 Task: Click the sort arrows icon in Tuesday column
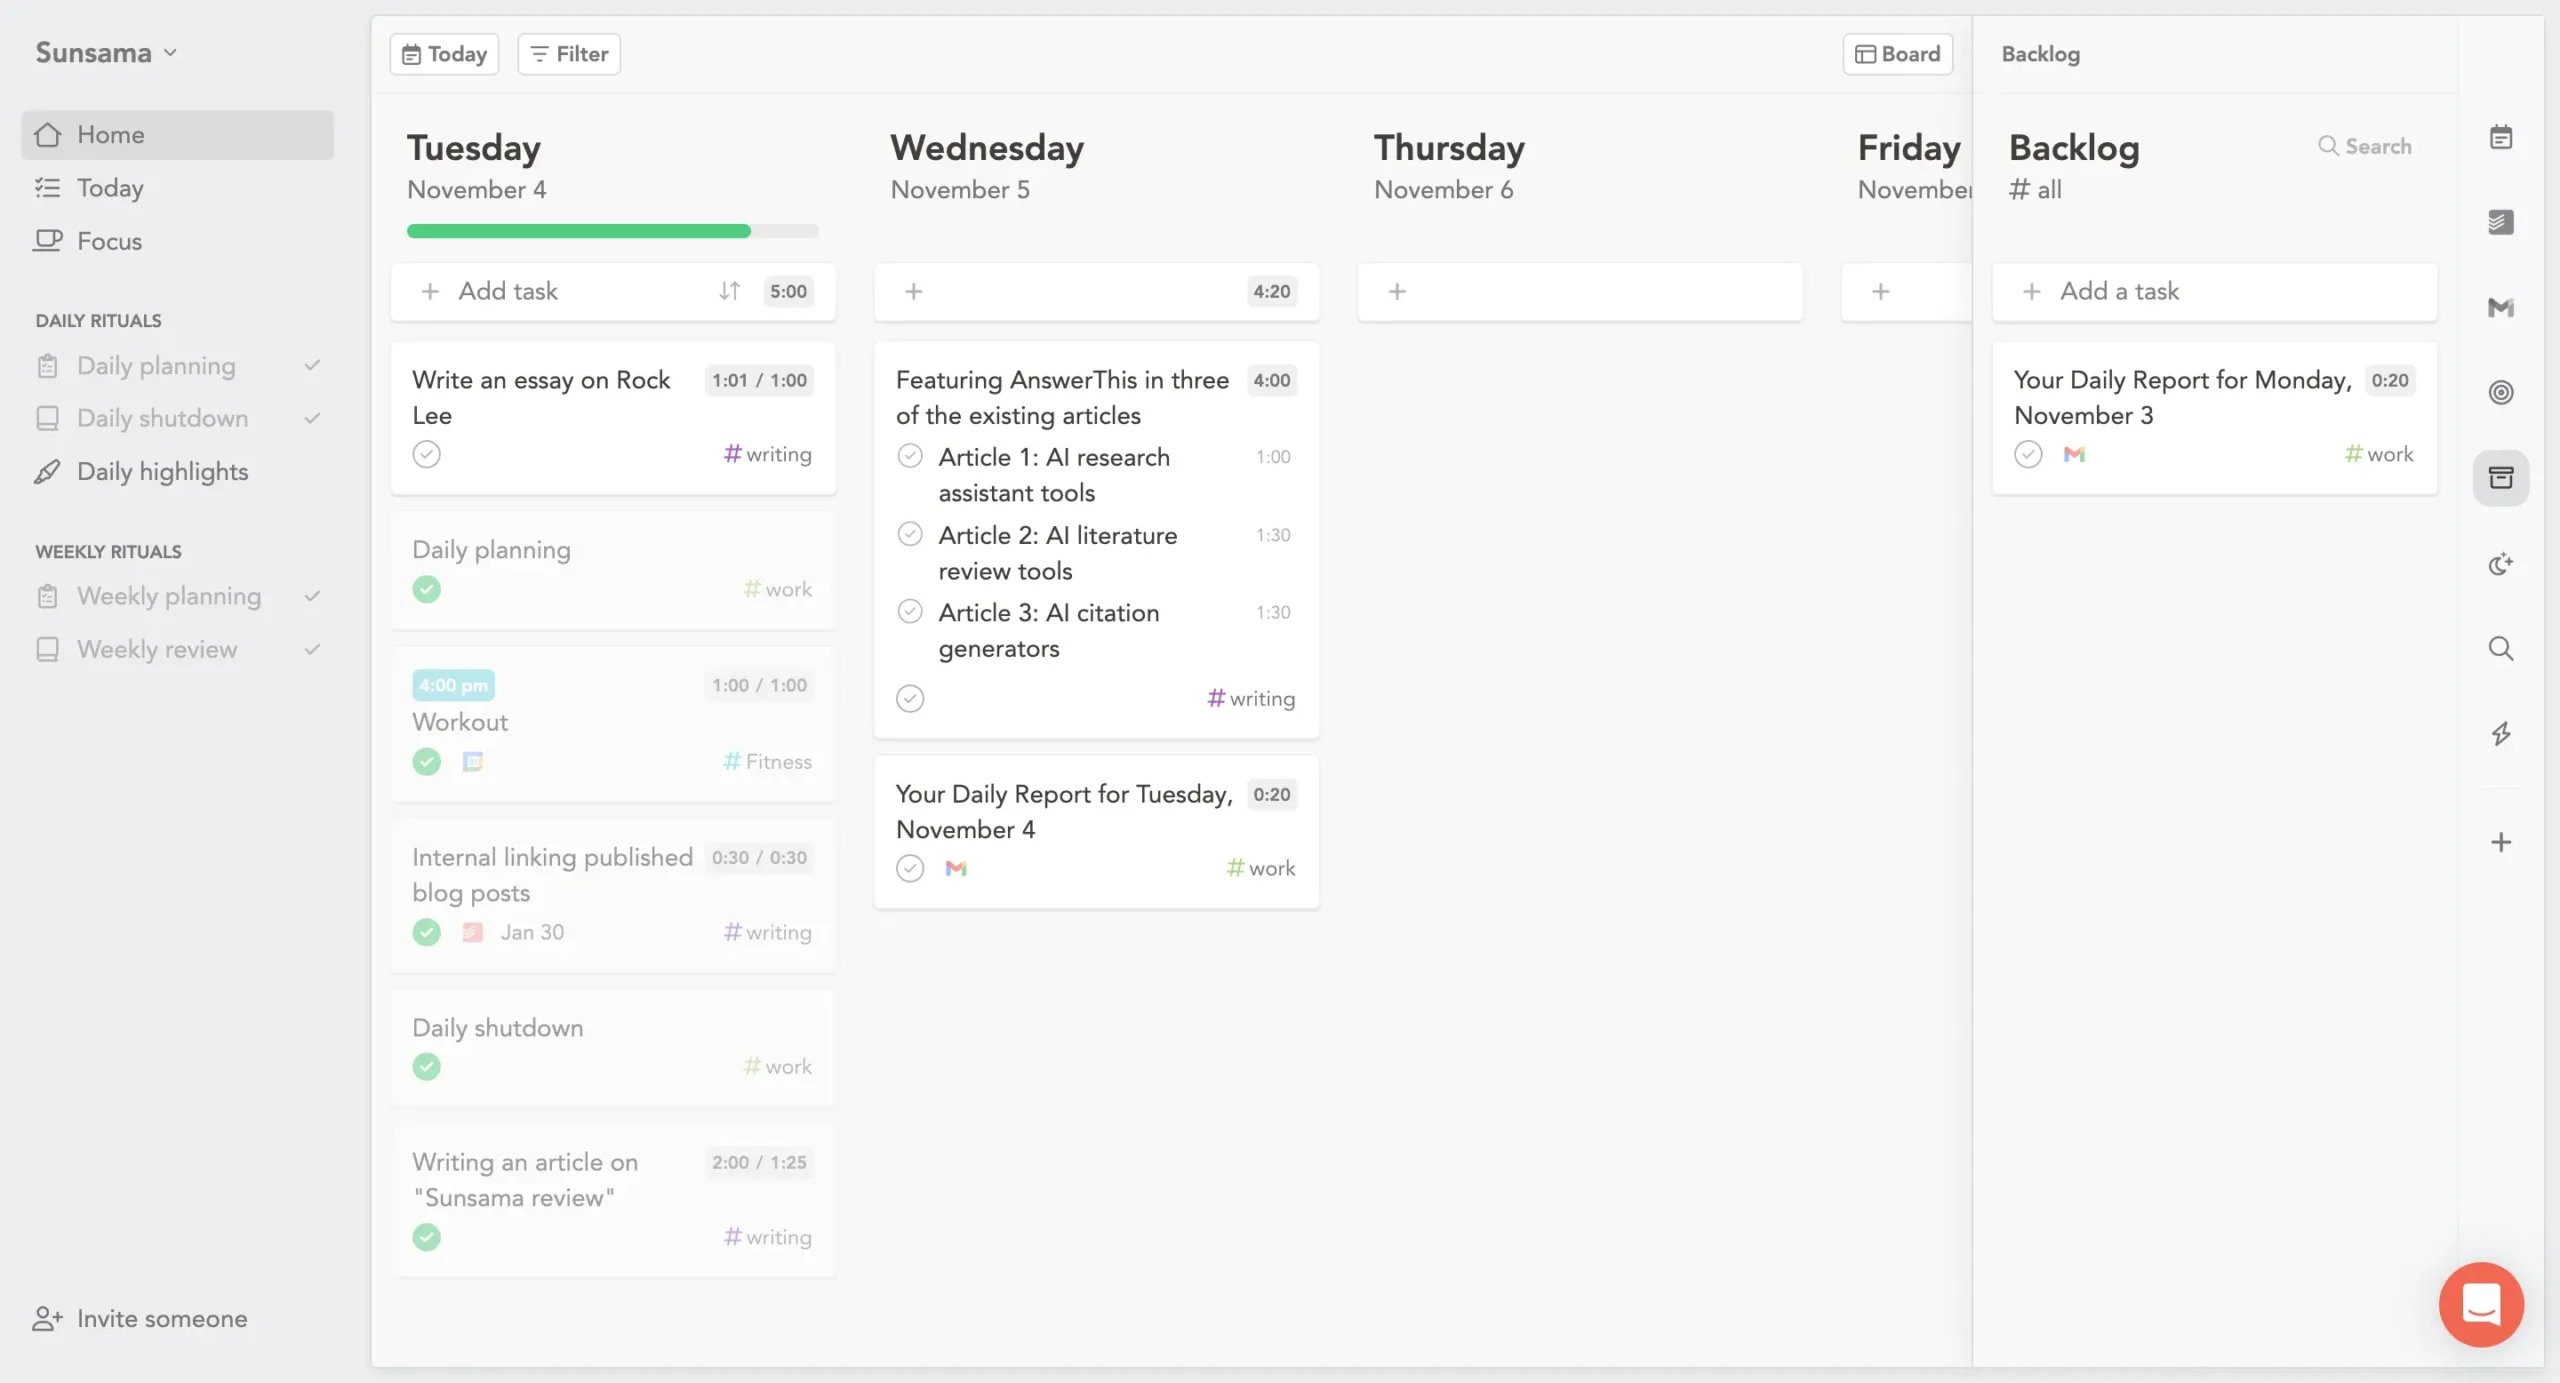[x=729, y=291]
